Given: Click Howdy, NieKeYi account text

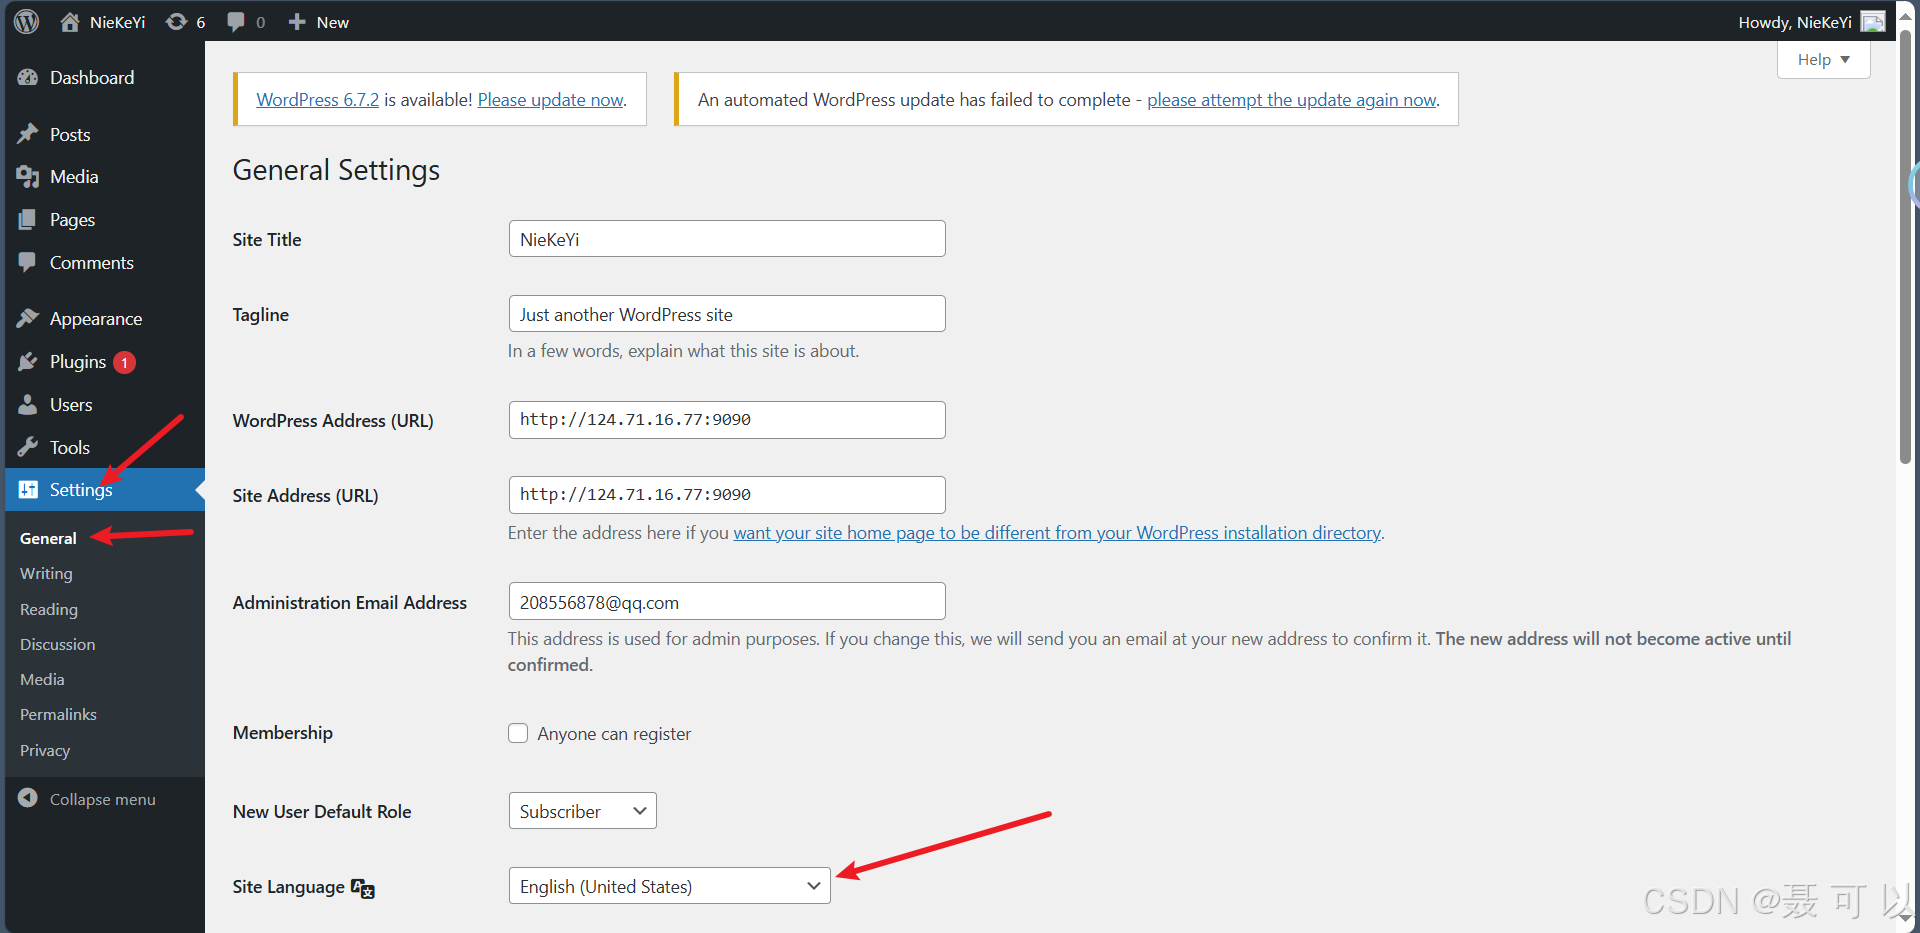Looking at the screenshot, I should tap(1795, 22).
